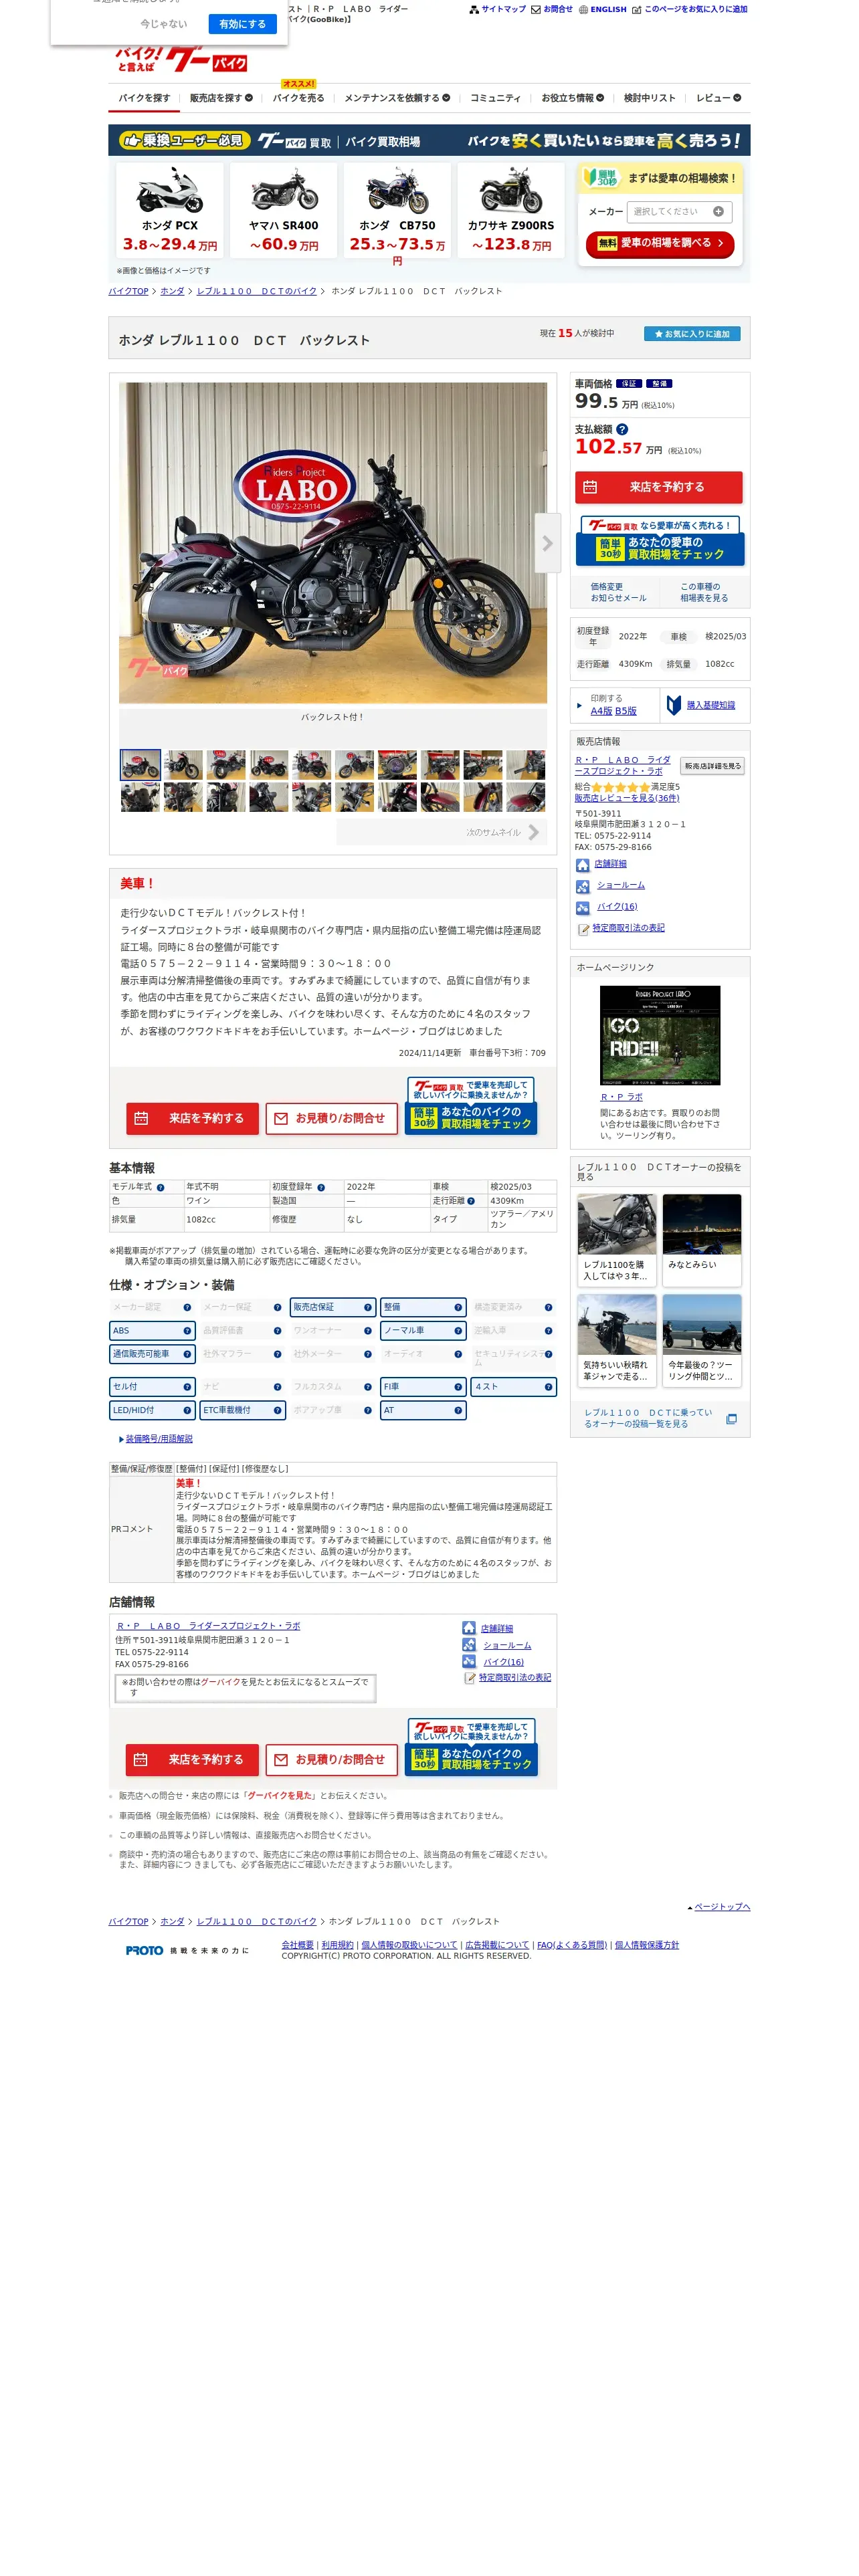This screenshot has height=2576, width=859.
Task: Click 愛車の相場を調べる red button
Action: pyautogui.click(x=660, y=244)
